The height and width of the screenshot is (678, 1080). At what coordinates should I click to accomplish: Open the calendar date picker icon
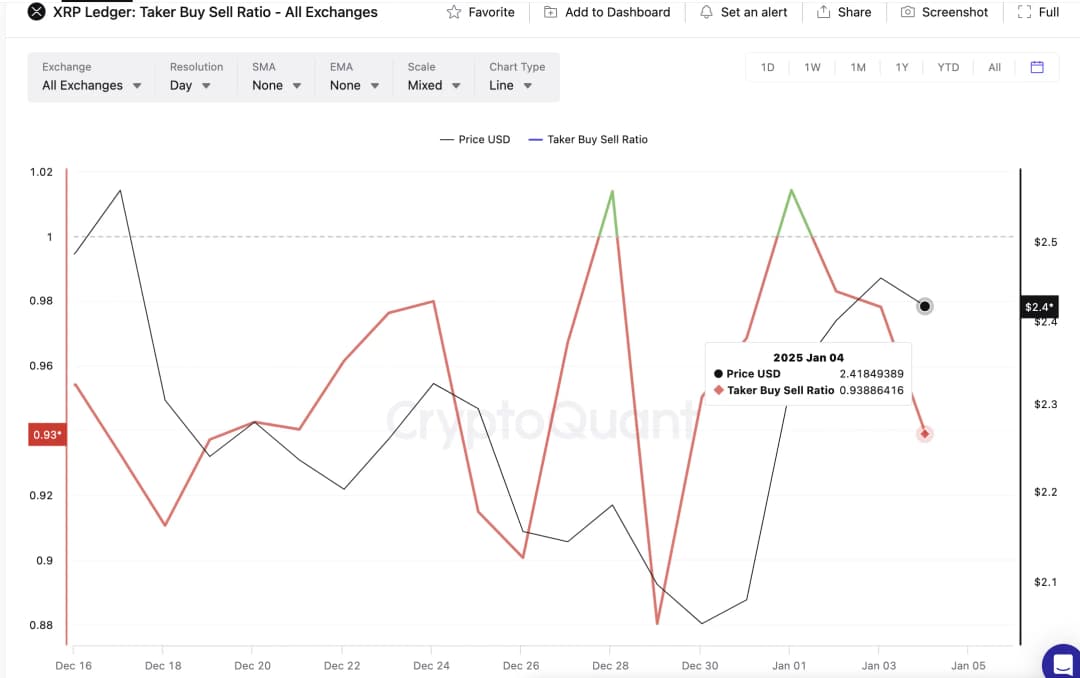pos(1037,67)
